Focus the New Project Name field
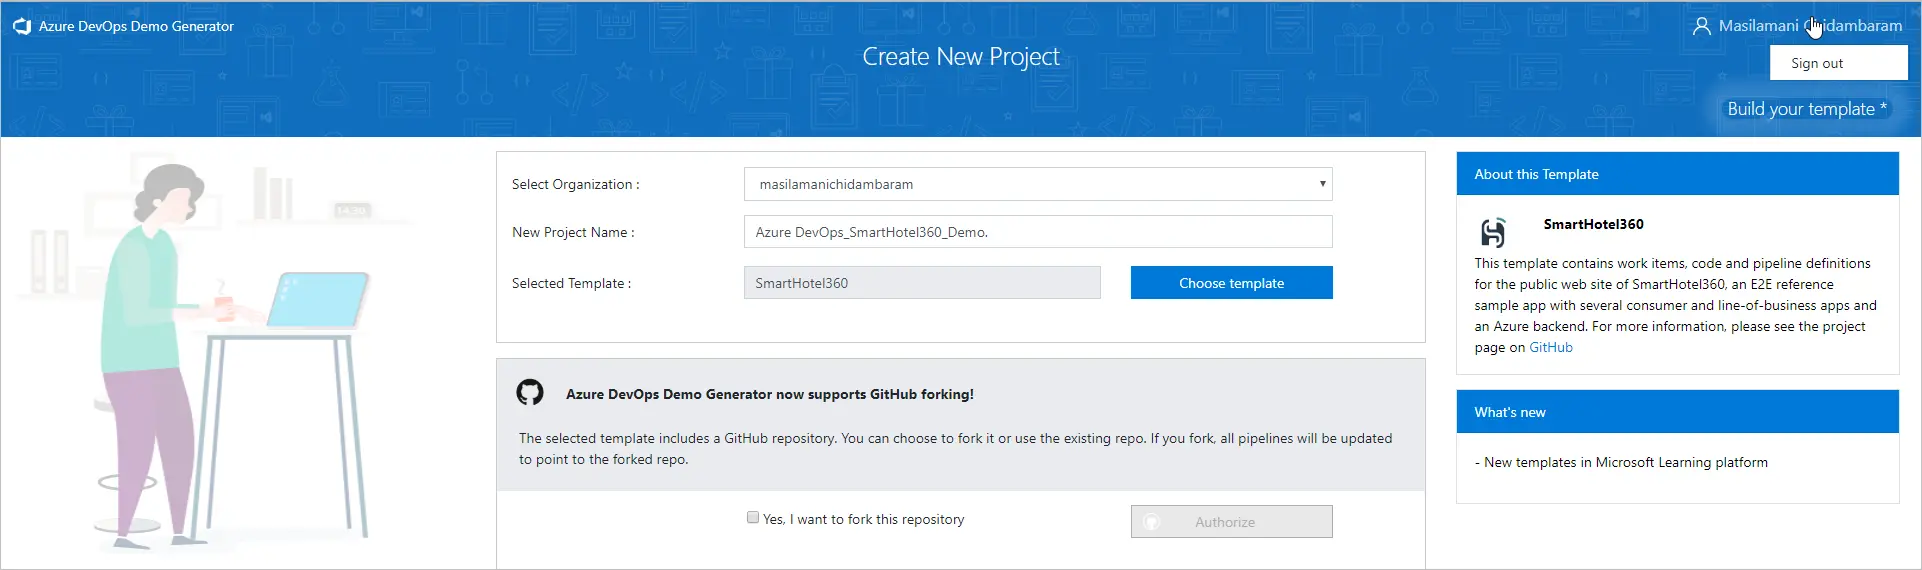1922x570 pixels. 1037,232
